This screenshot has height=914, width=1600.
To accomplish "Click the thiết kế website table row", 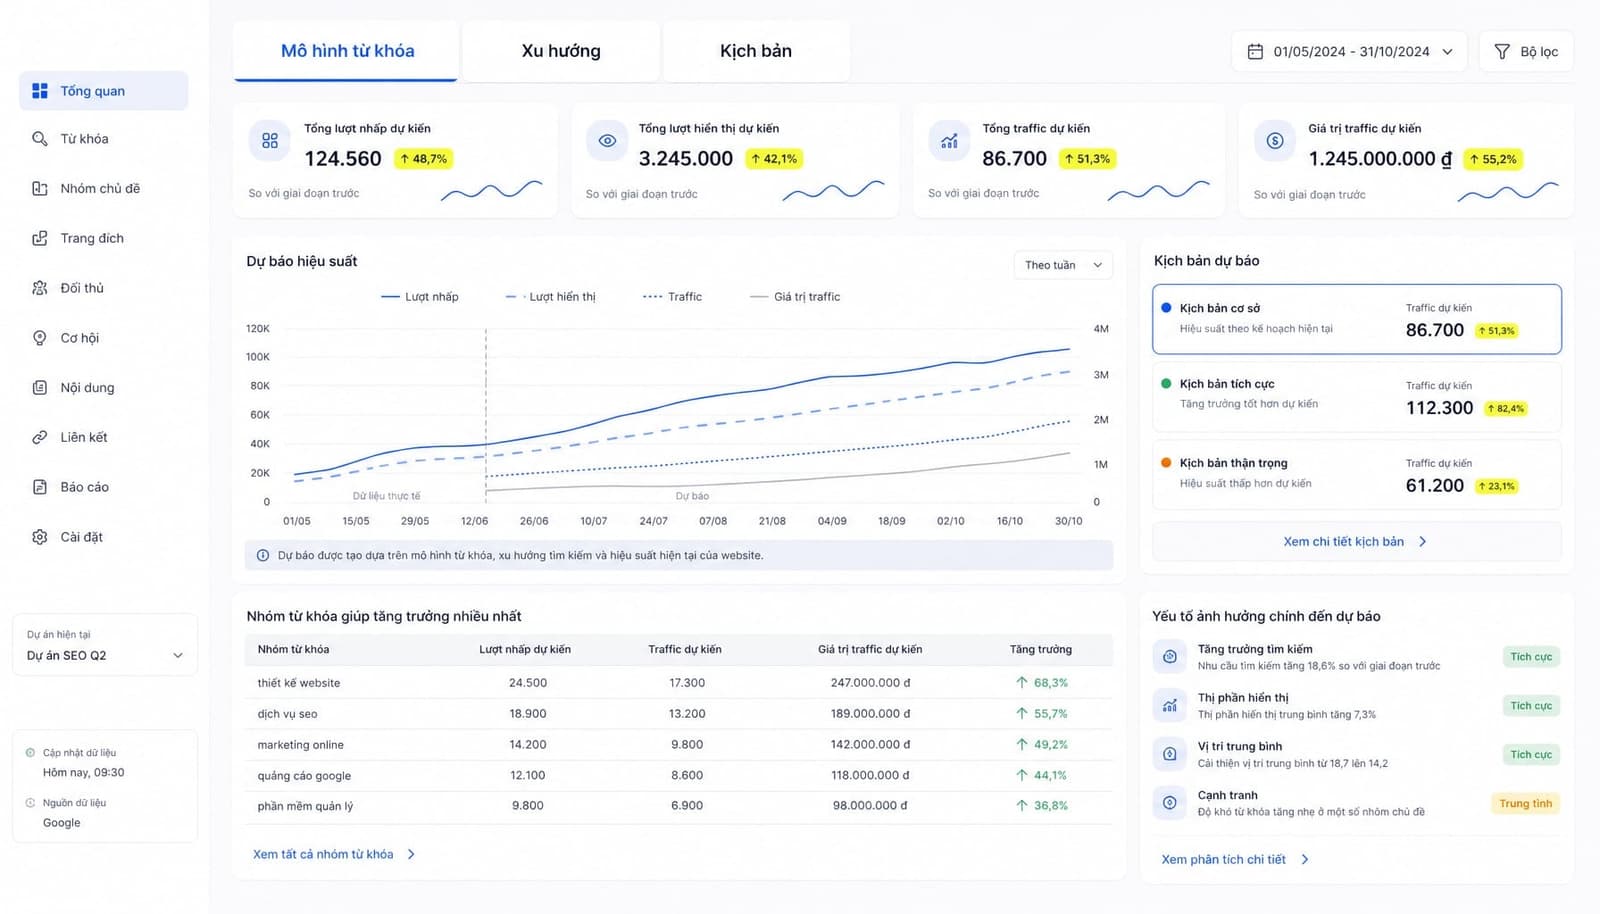I will [x=679, y=683].
